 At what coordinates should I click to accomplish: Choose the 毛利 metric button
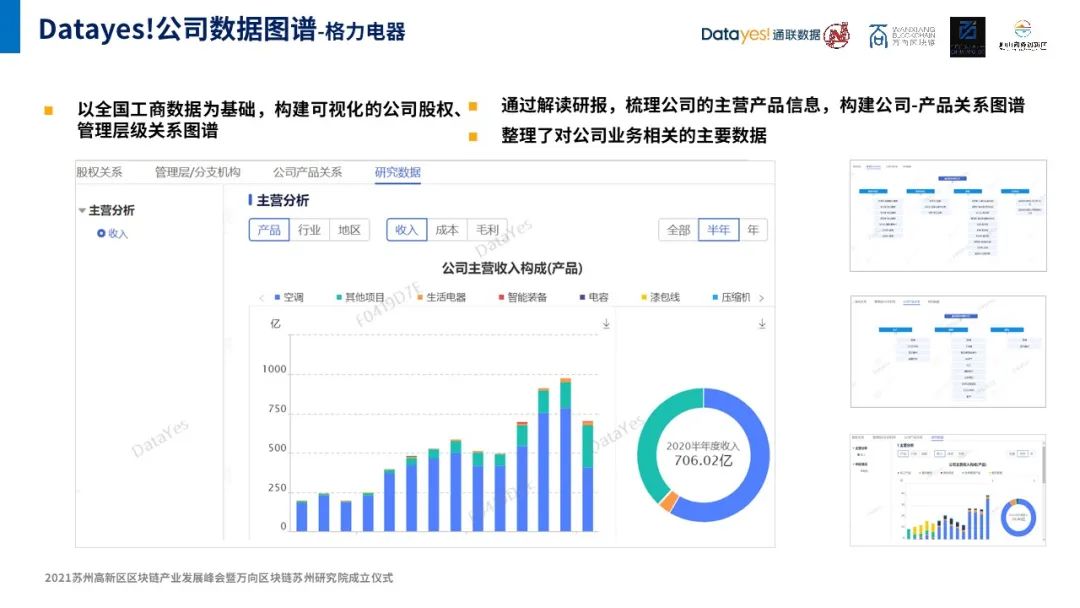(487, 230)
